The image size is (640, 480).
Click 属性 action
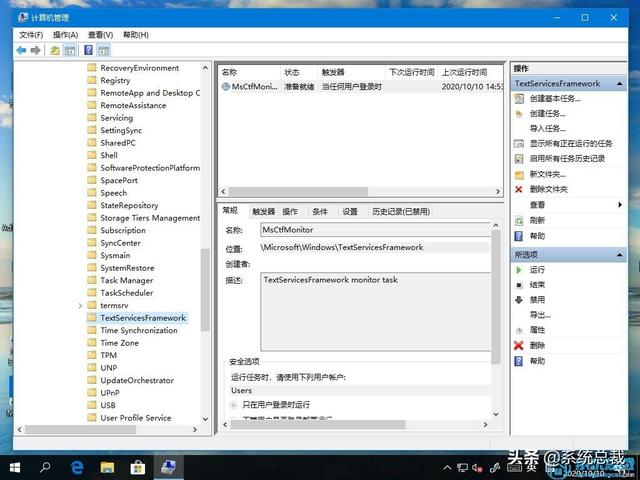537,330
